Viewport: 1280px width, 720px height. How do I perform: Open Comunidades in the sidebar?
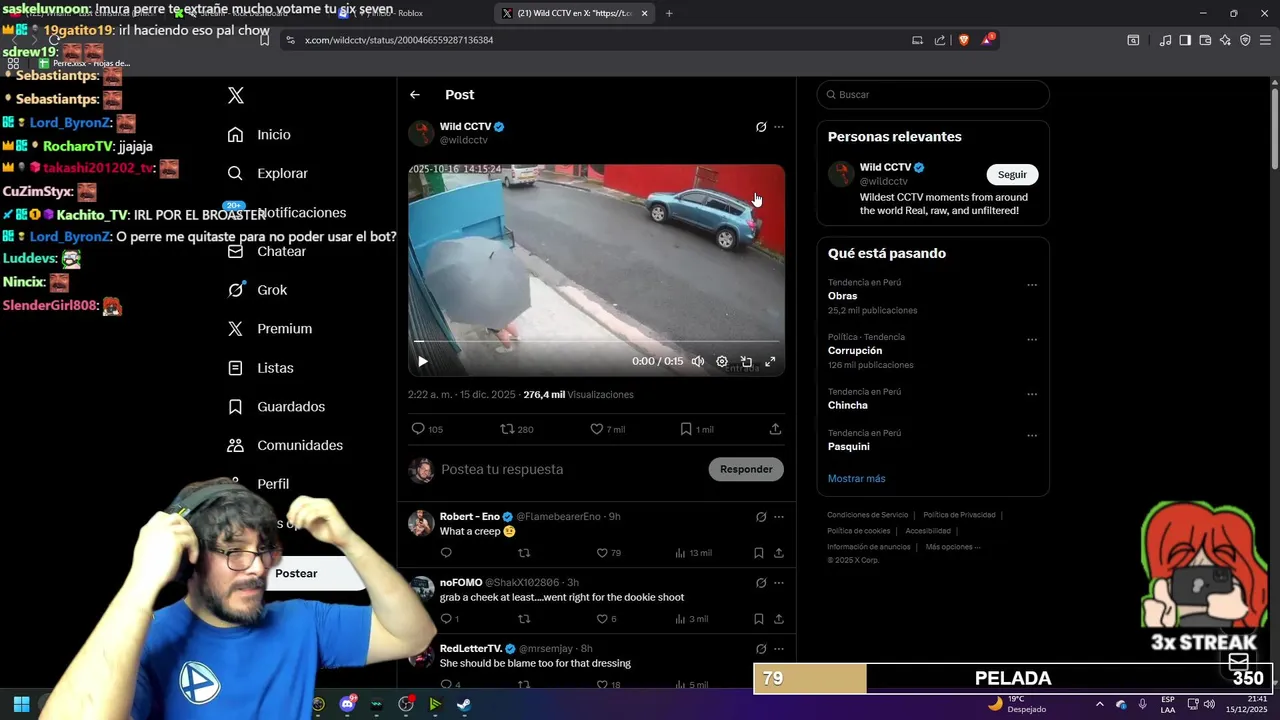click(285, 446)
